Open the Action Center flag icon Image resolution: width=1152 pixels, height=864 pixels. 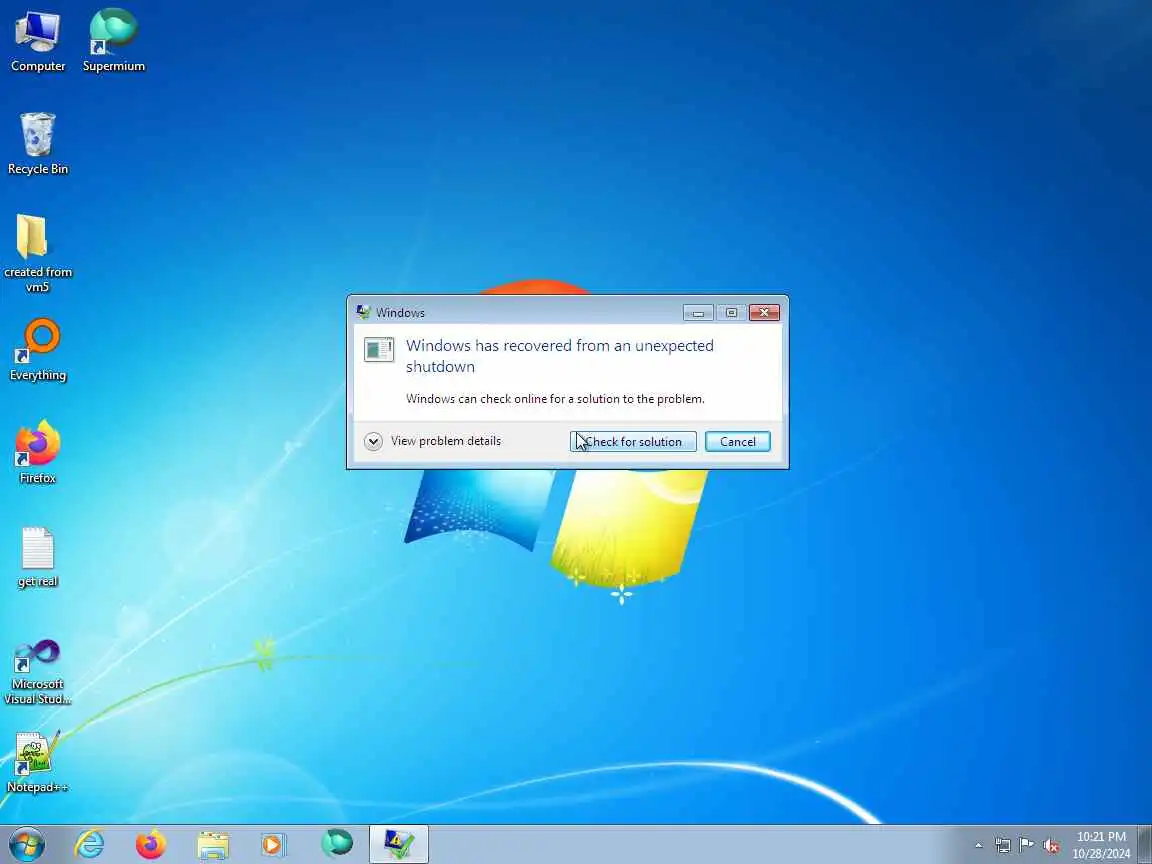(x=1027, y=845)
